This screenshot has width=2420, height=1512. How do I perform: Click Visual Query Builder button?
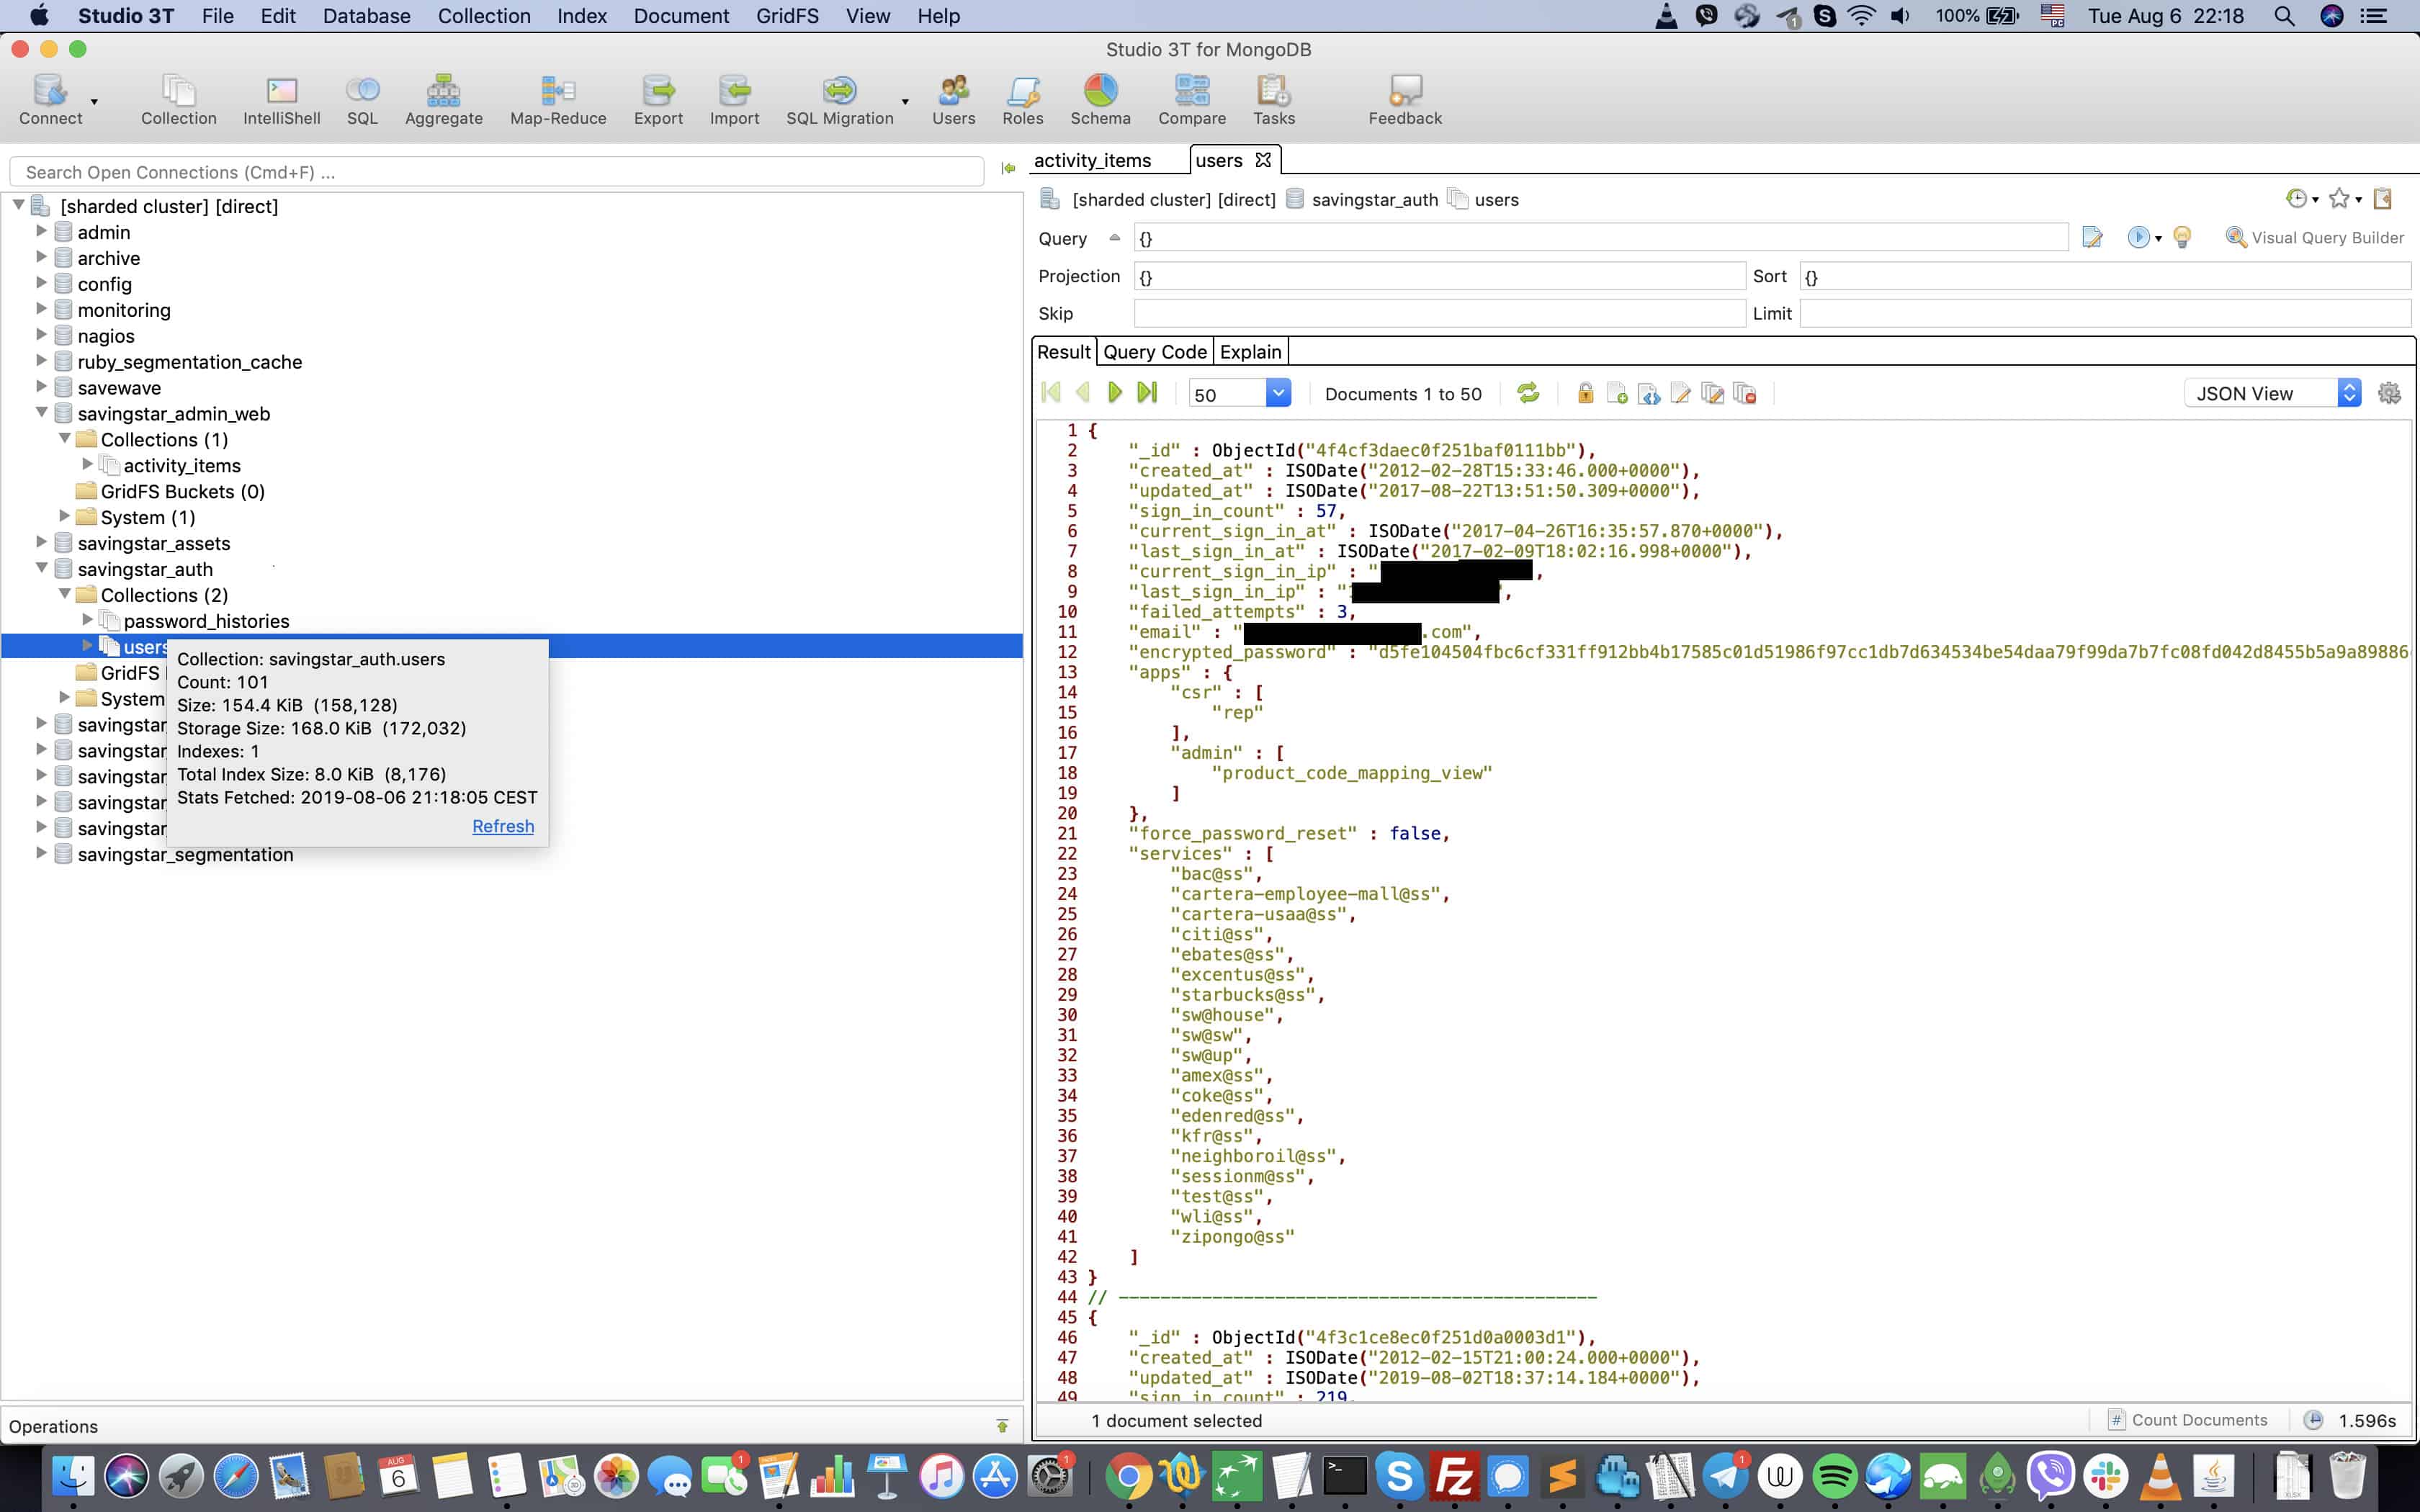click(2314, 237)
